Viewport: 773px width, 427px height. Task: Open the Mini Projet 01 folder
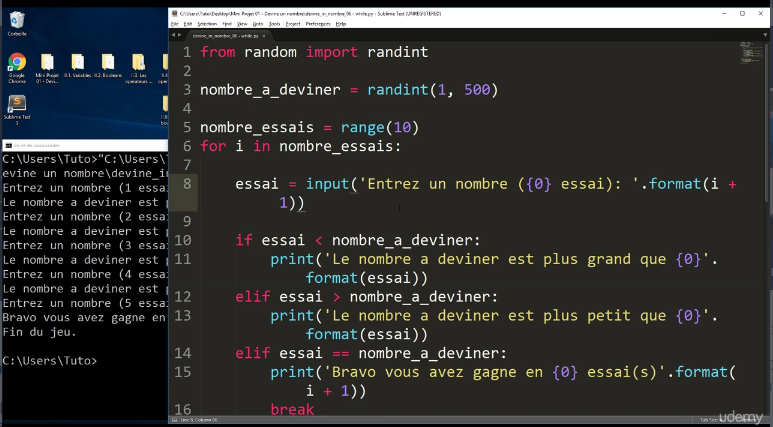(x=47, y=65)
